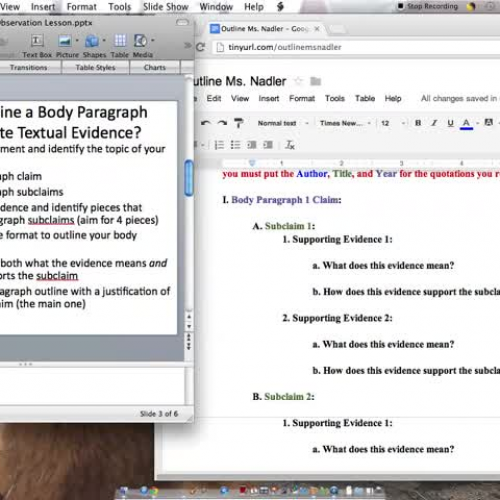Increase indent of the paragraph
The height and width of the screenshot is (500, 500).
[268, 145]
